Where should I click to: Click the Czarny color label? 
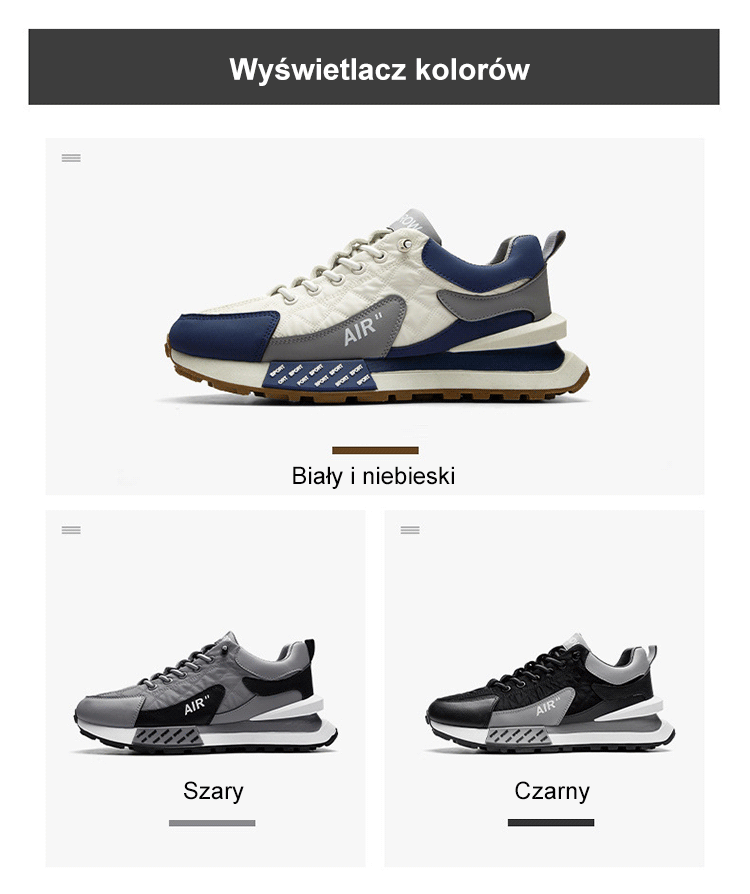click(552, 791)
